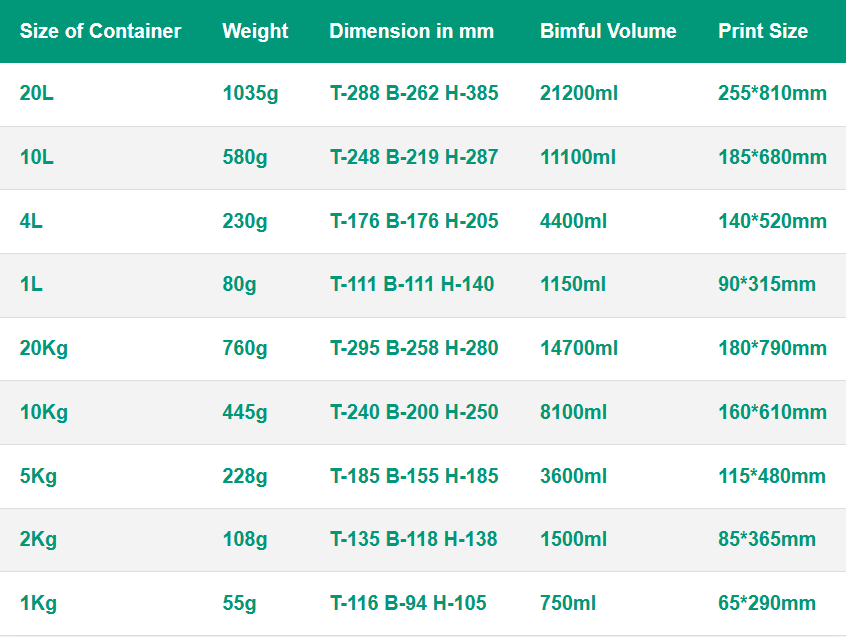846x637 pixels.
Task: Click the Dimension in mm header
Action: pyautogui.click(x=412, y=31)
